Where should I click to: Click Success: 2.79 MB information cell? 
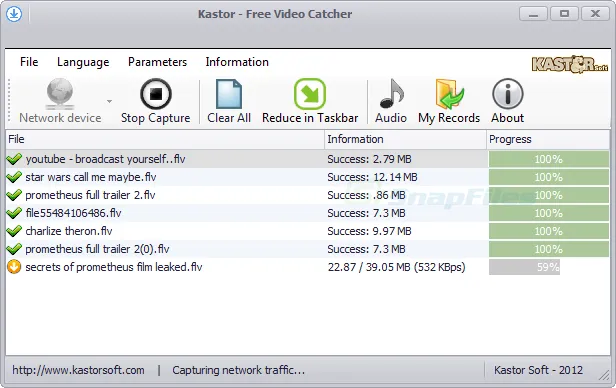pos(369,159)
